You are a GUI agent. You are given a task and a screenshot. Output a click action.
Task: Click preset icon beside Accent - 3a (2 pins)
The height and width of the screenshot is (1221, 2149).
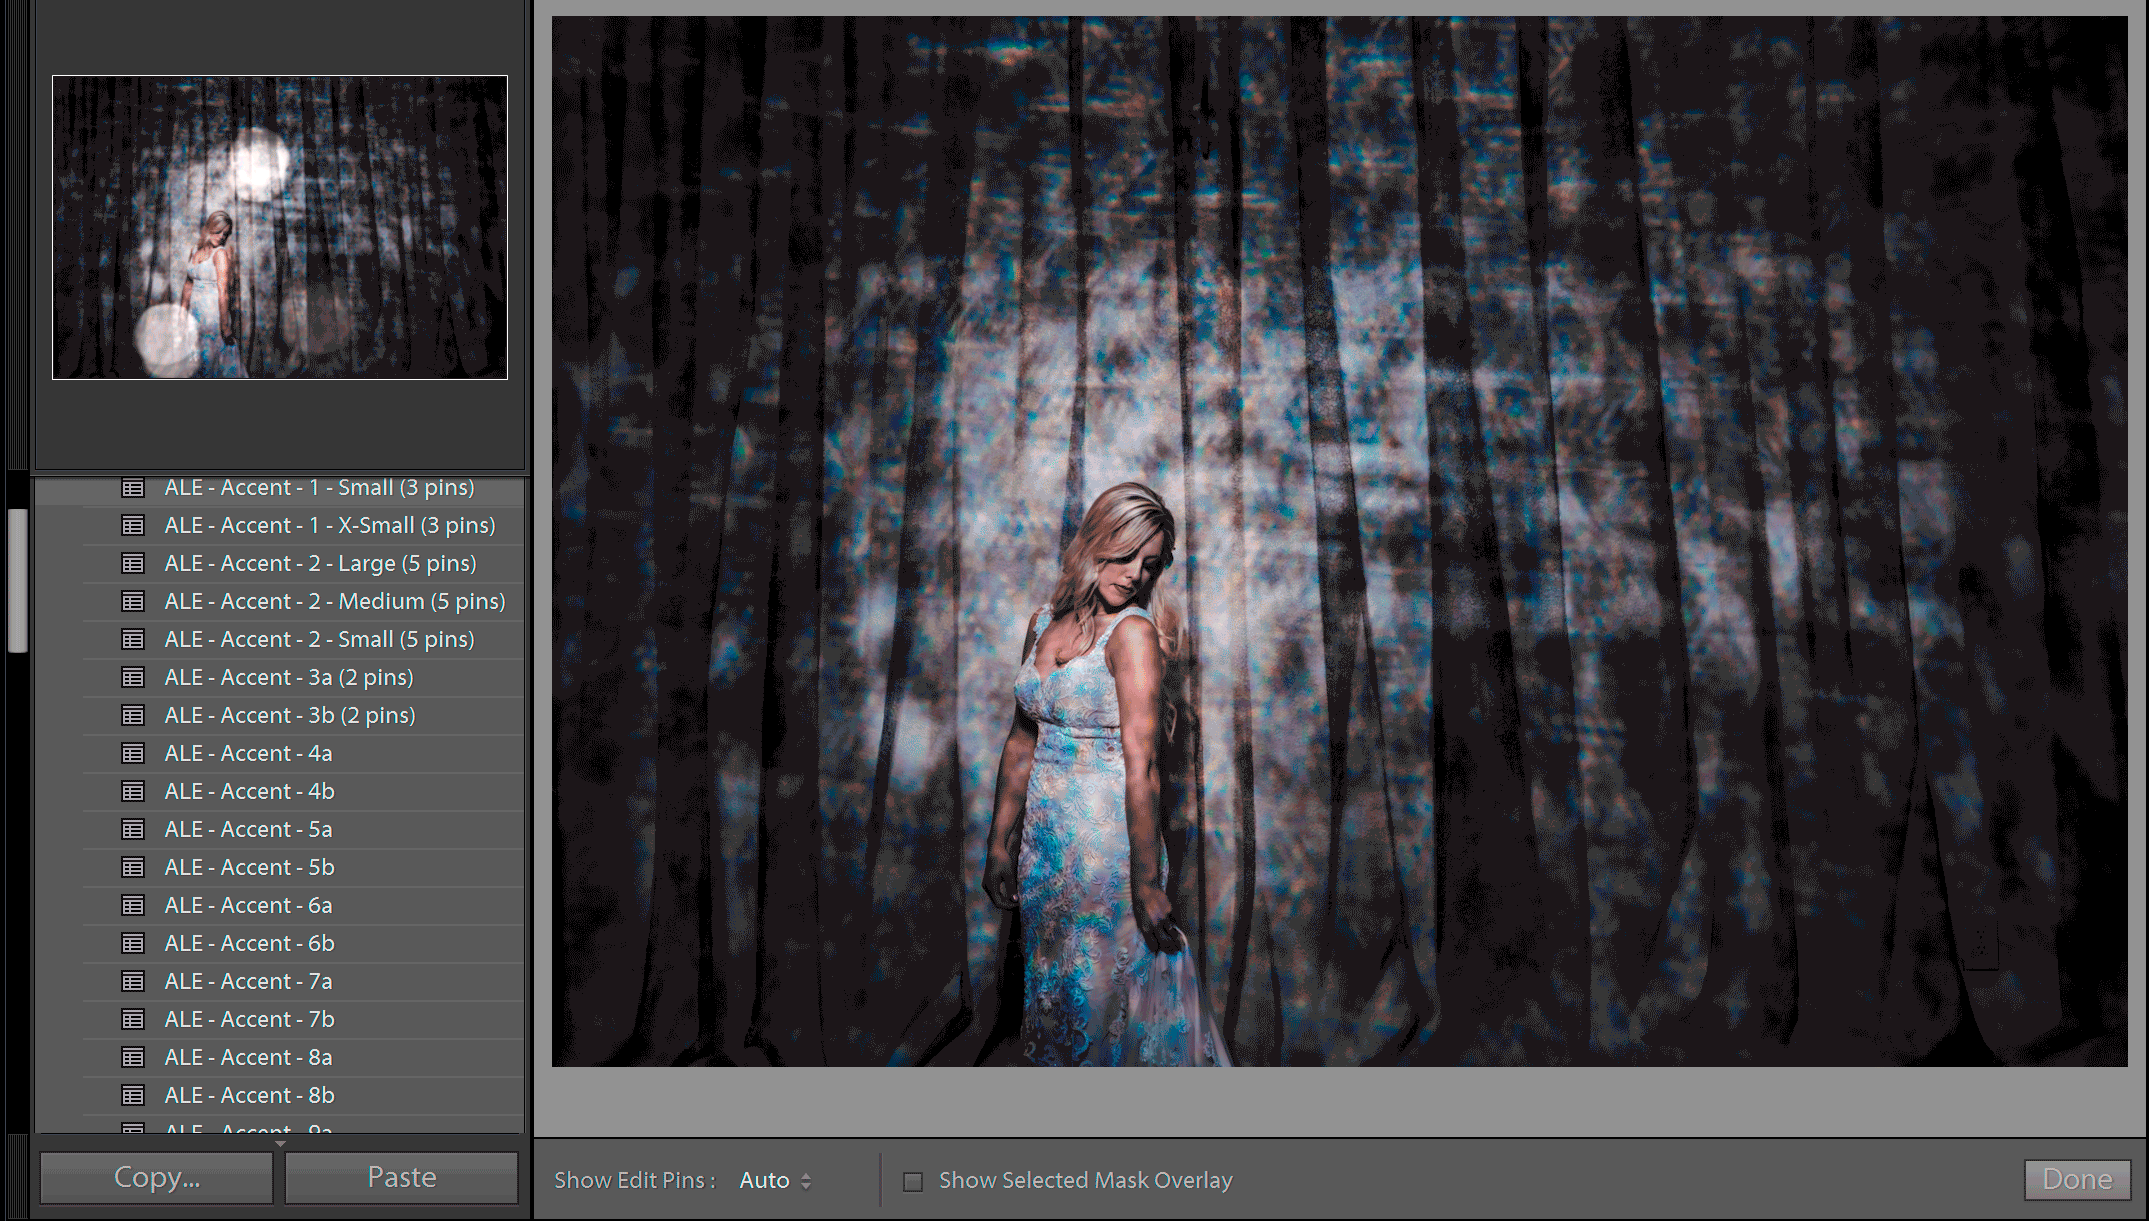(x=133, y=677)
